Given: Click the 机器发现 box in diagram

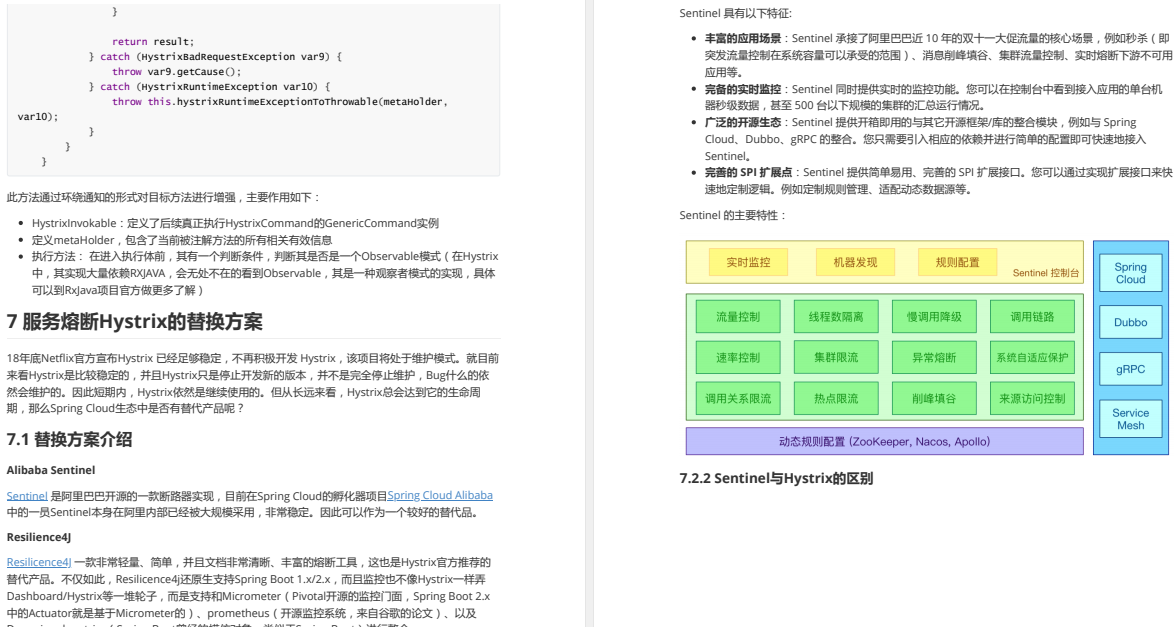Looking at the screenshot, I should click(x=855, y=262).
